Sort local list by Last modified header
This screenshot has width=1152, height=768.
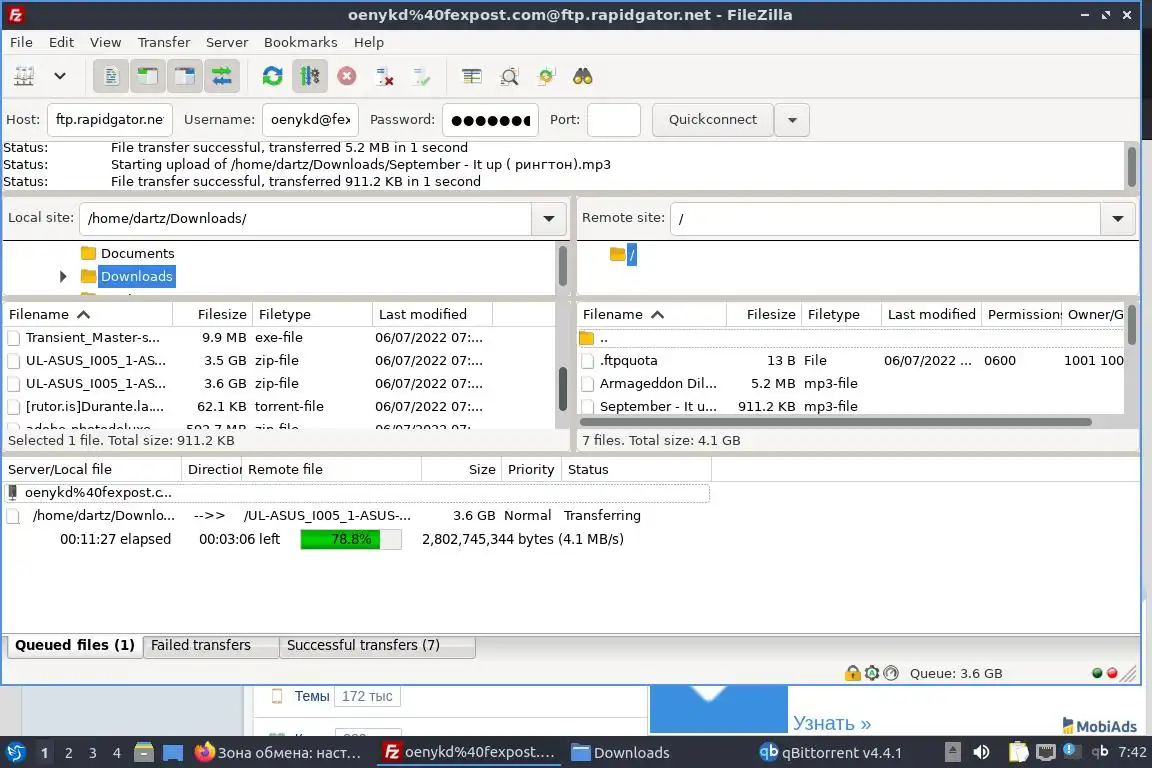click(433, 315)
